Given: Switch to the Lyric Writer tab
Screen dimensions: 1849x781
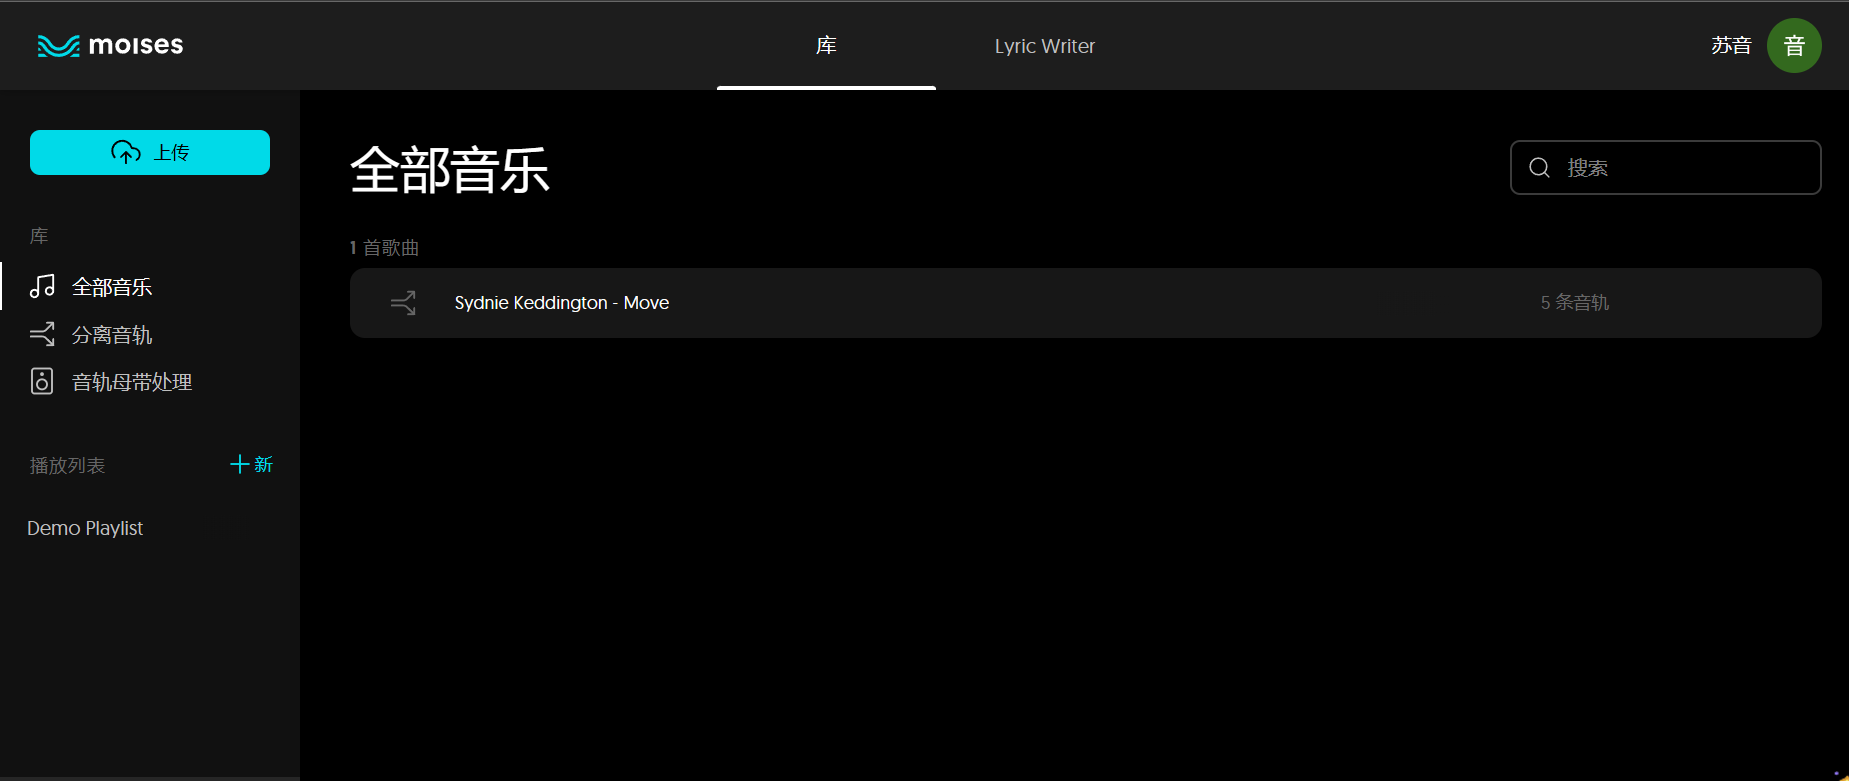Looking at the screenshot, I should tap(1044, 46).
